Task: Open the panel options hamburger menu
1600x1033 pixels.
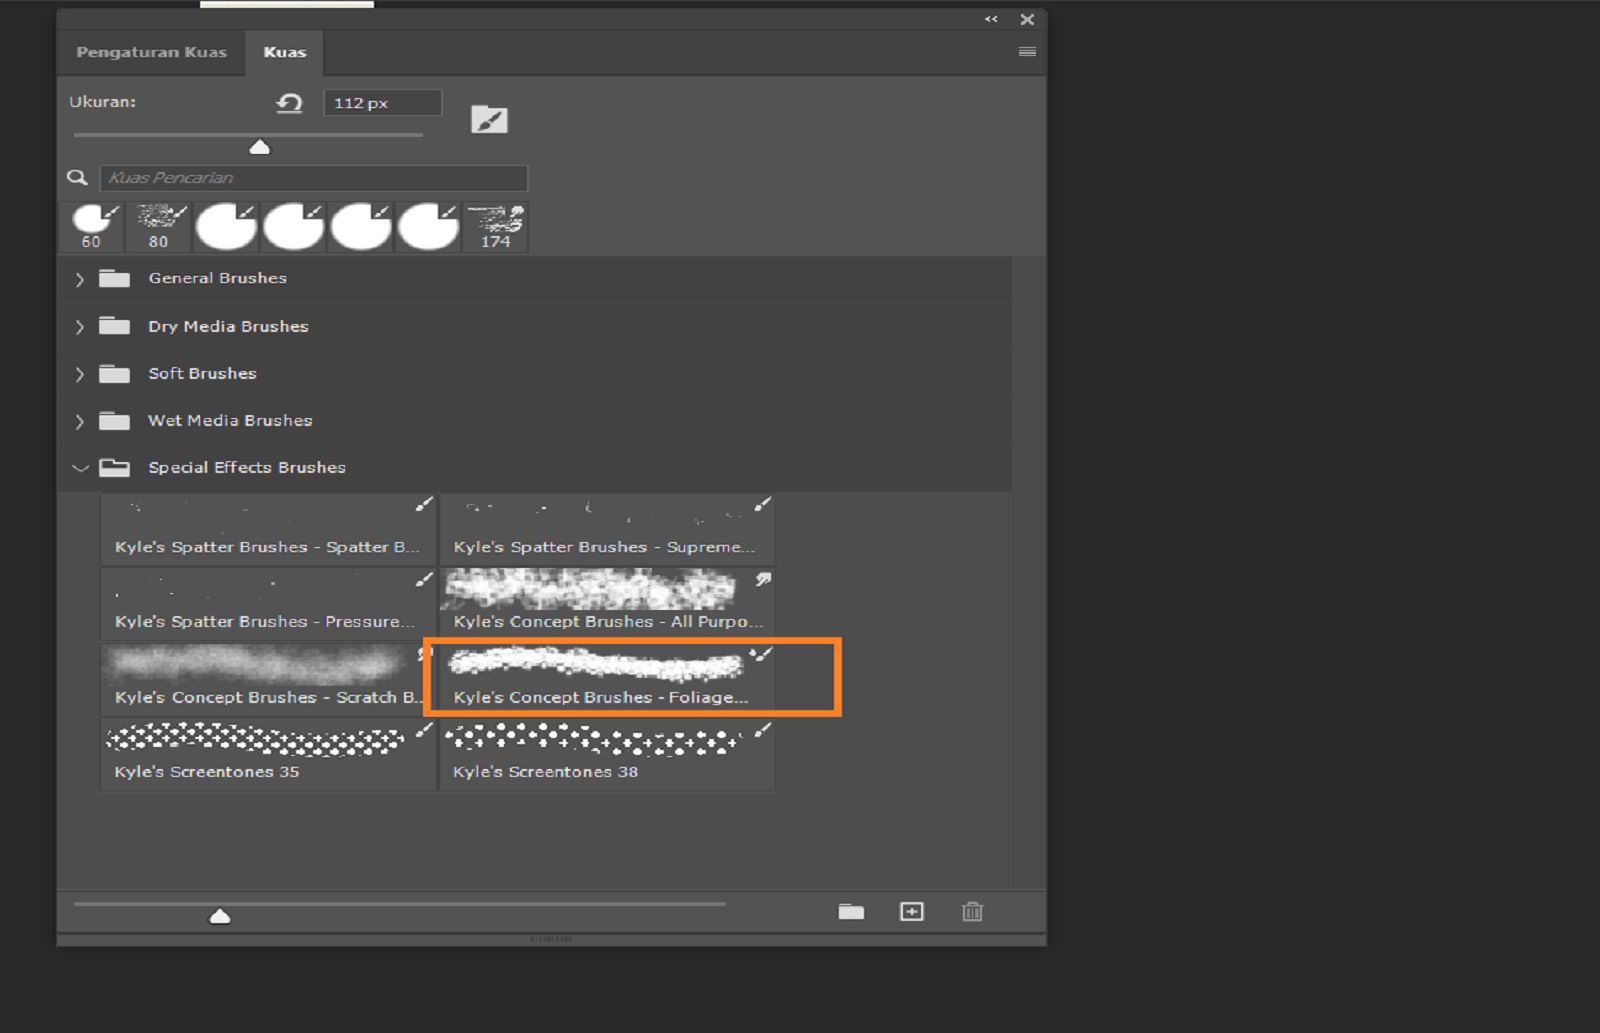Action: click(1026, 51)
